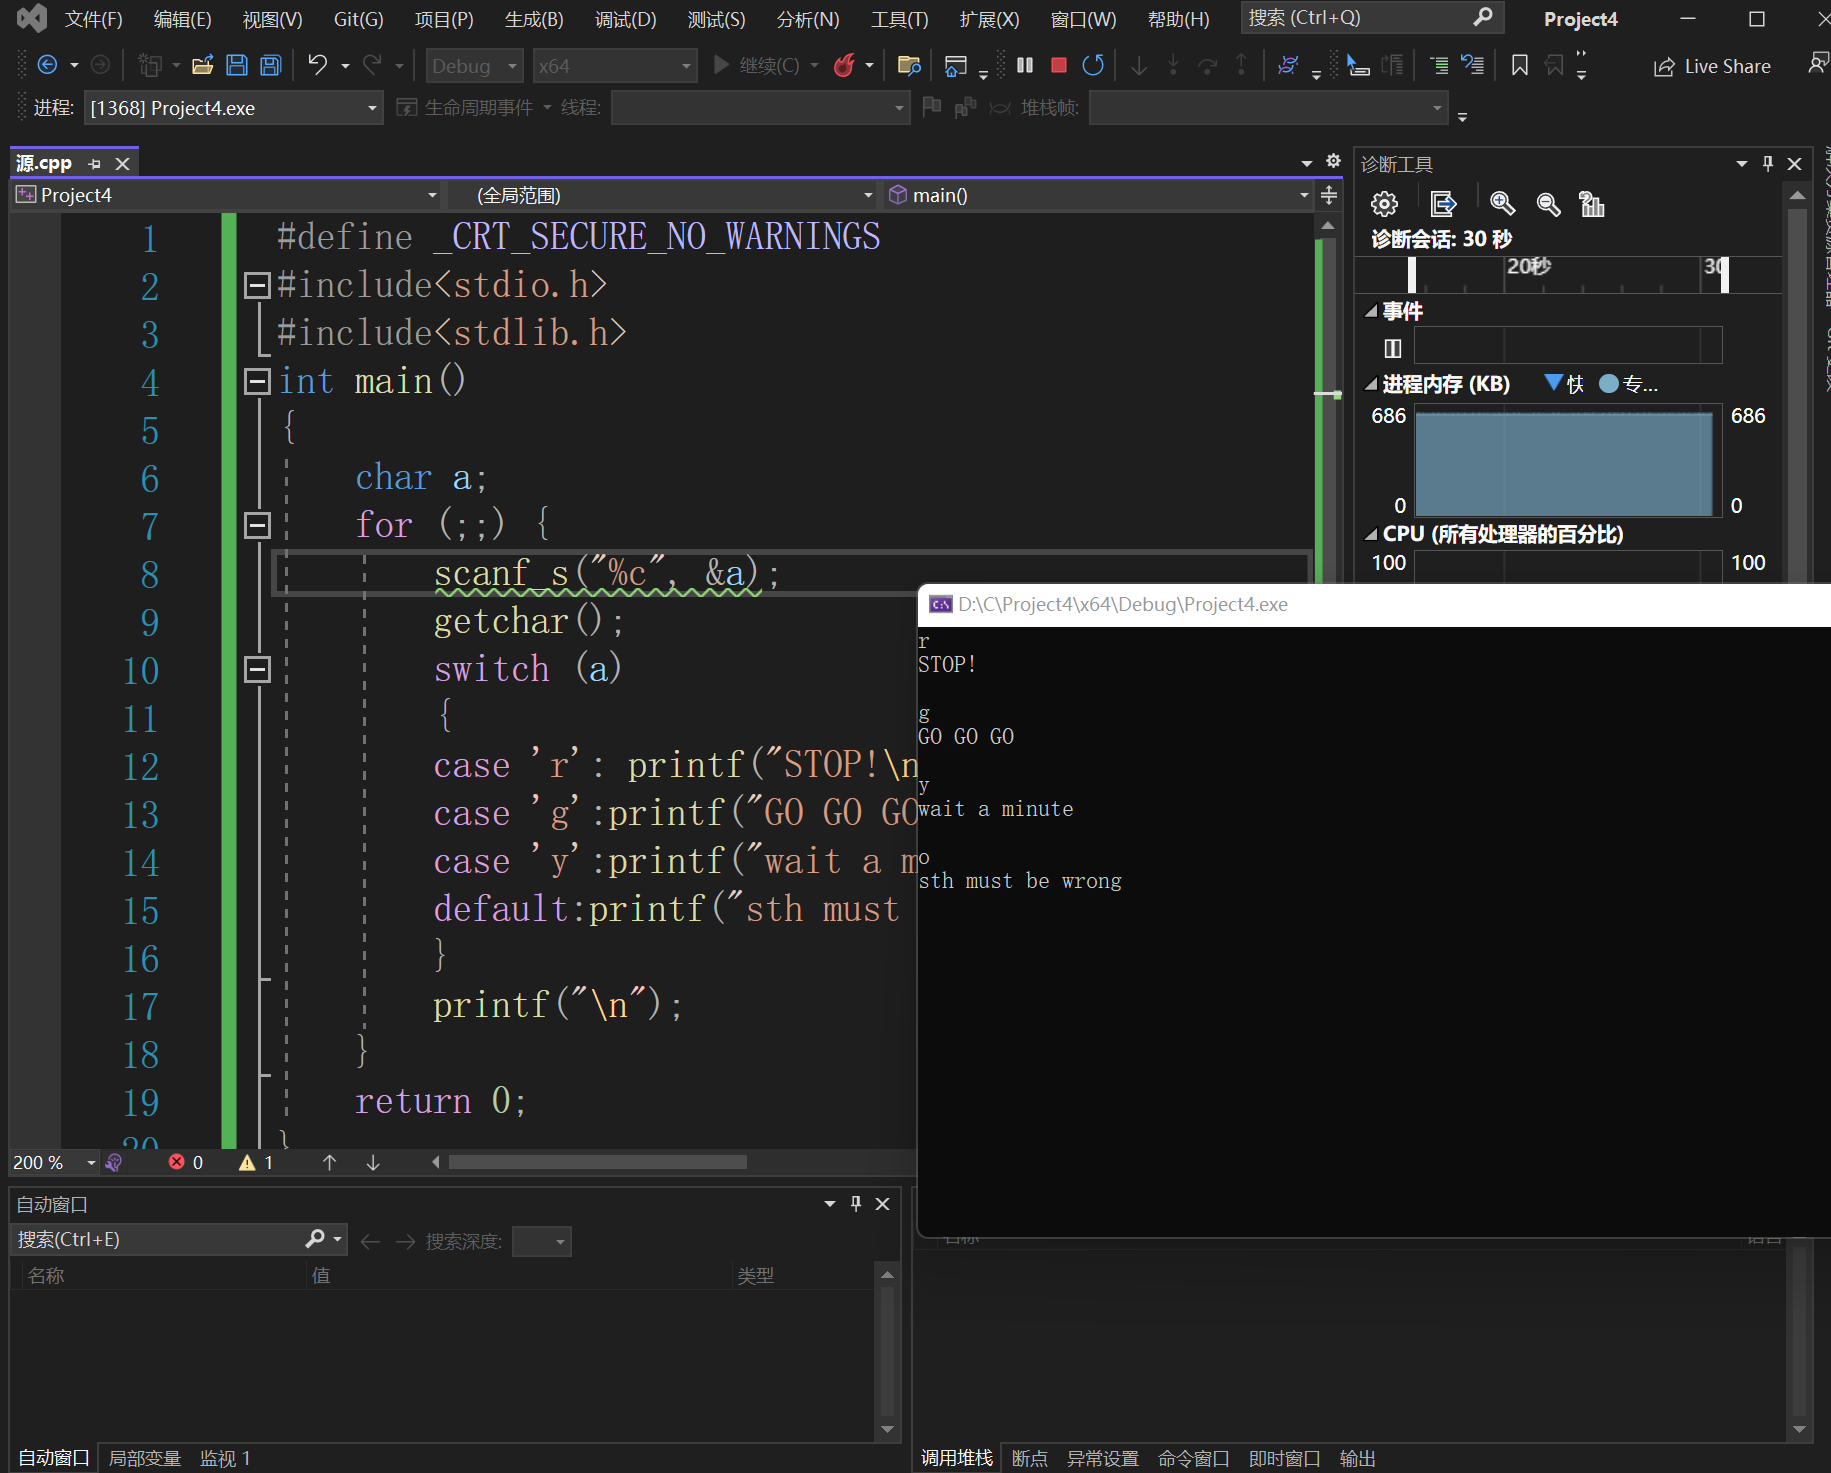Collapse the main function fold box

(257, 381)
